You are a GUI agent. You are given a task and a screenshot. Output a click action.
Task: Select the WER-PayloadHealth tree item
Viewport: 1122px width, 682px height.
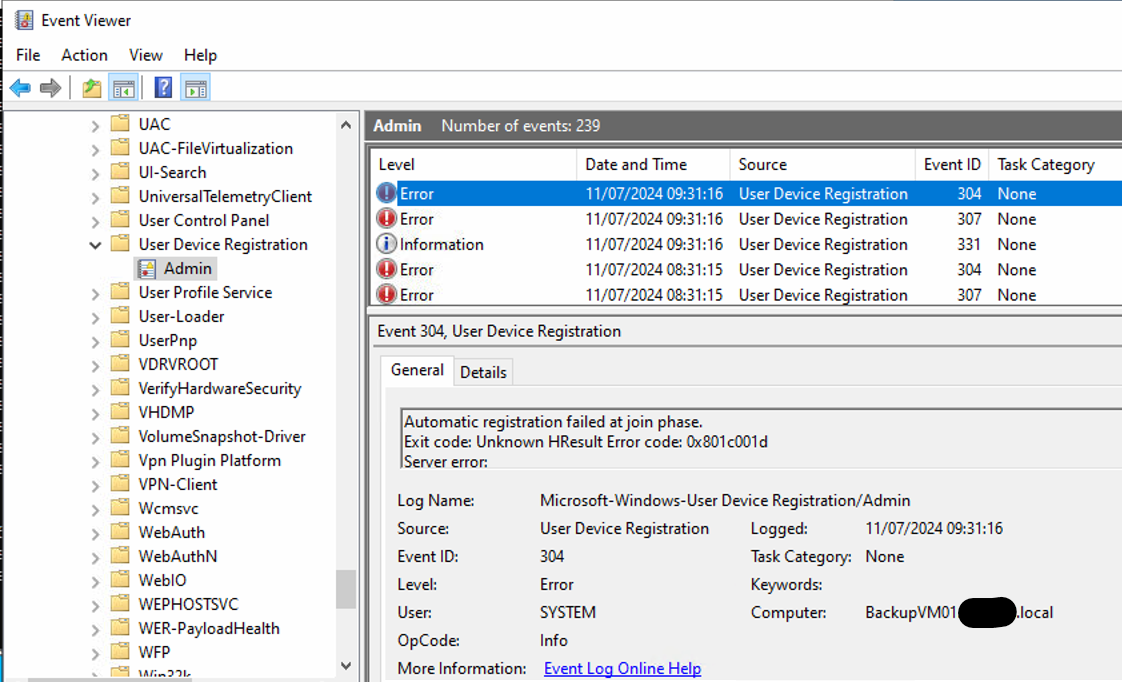pyautogui.click(x=209, y=628)
